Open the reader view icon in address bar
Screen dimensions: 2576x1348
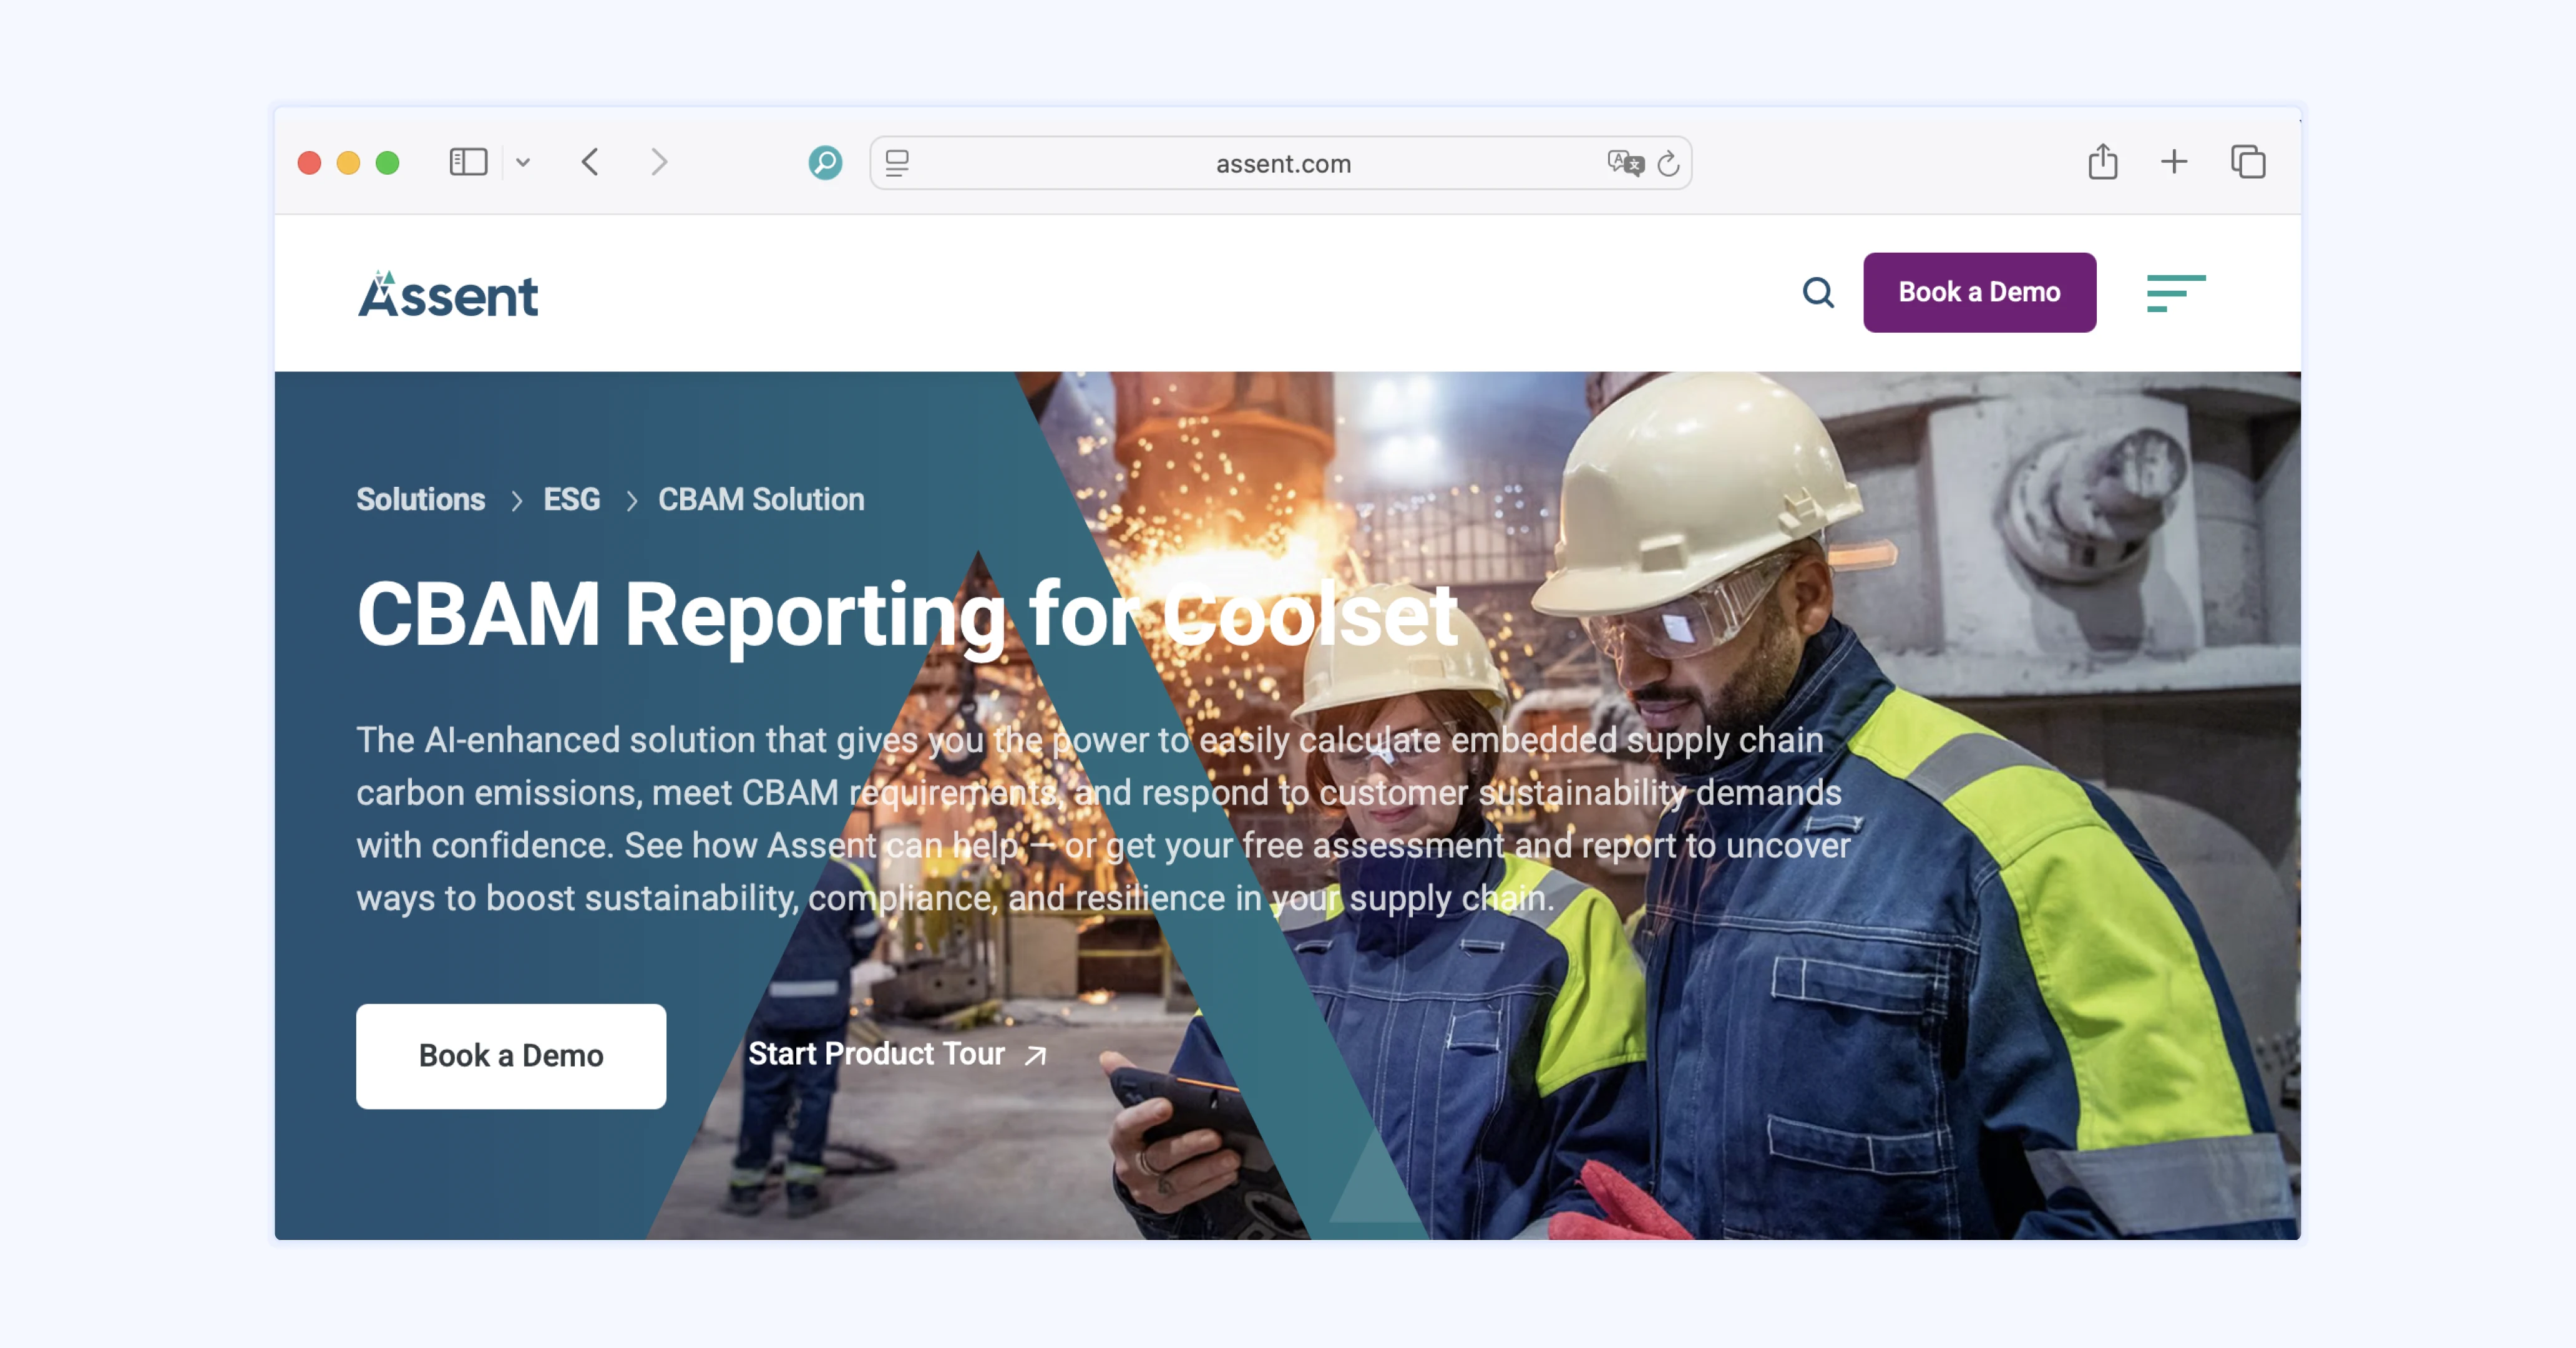[x=897, y=163]
